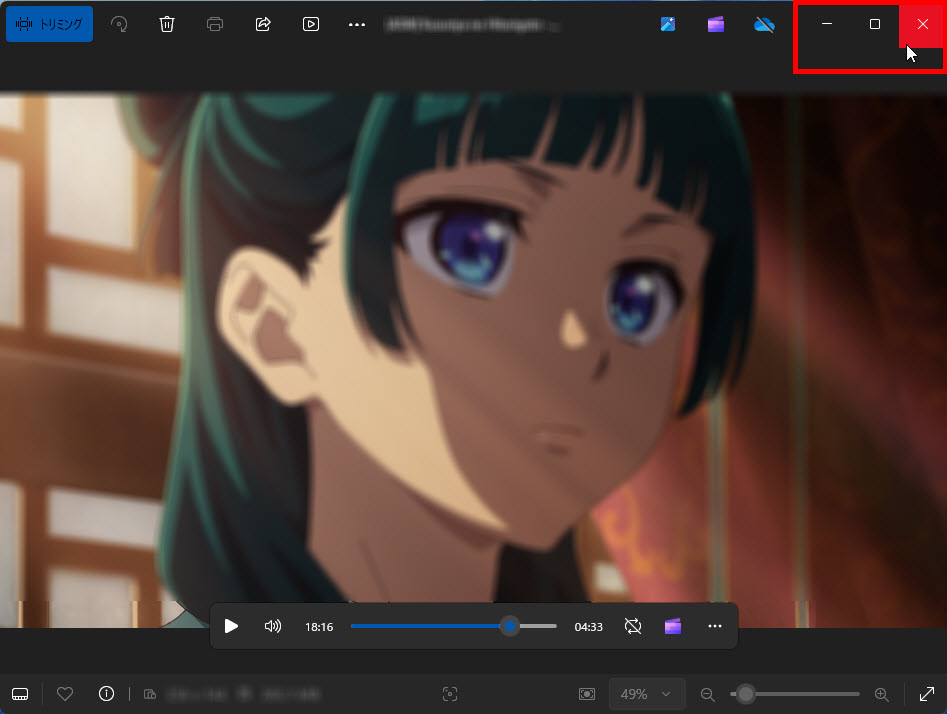Show file information panel
947x714 pixels.
coord(106,694)
